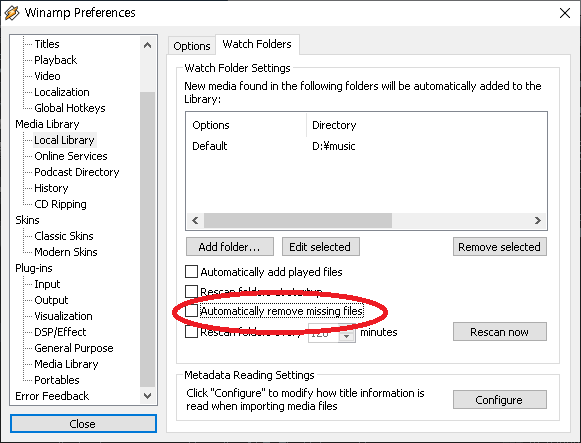Open Localization settings
The image size is (581, 443).
click(62, 92)
